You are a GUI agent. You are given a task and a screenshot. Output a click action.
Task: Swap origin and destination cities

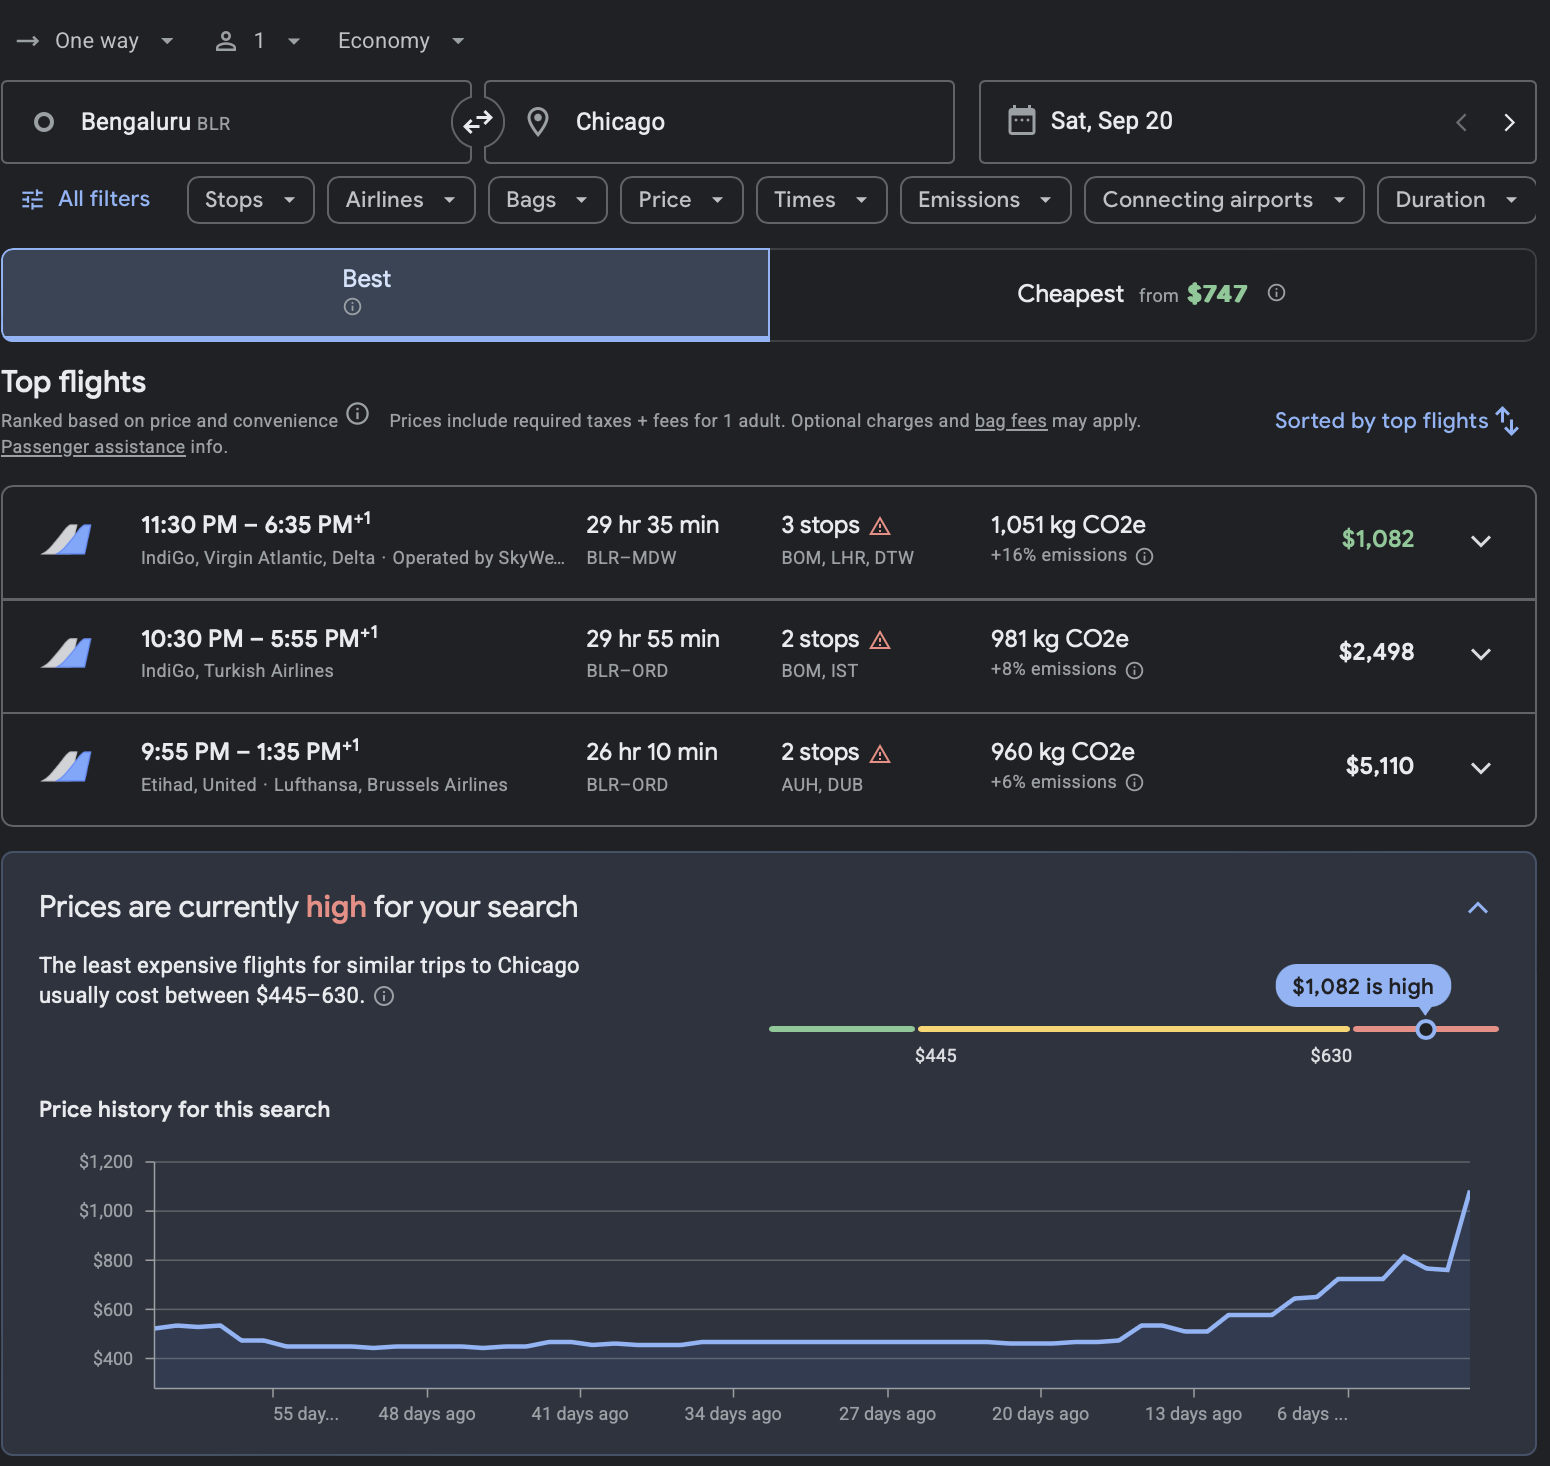[478, 122]
